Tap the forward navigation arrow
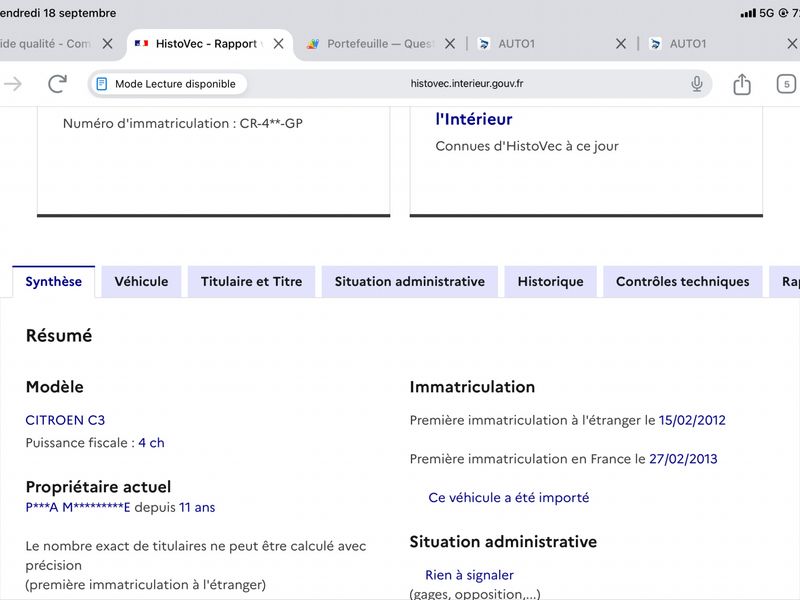The width and height of the screenshot is (800, 600). 13,84
